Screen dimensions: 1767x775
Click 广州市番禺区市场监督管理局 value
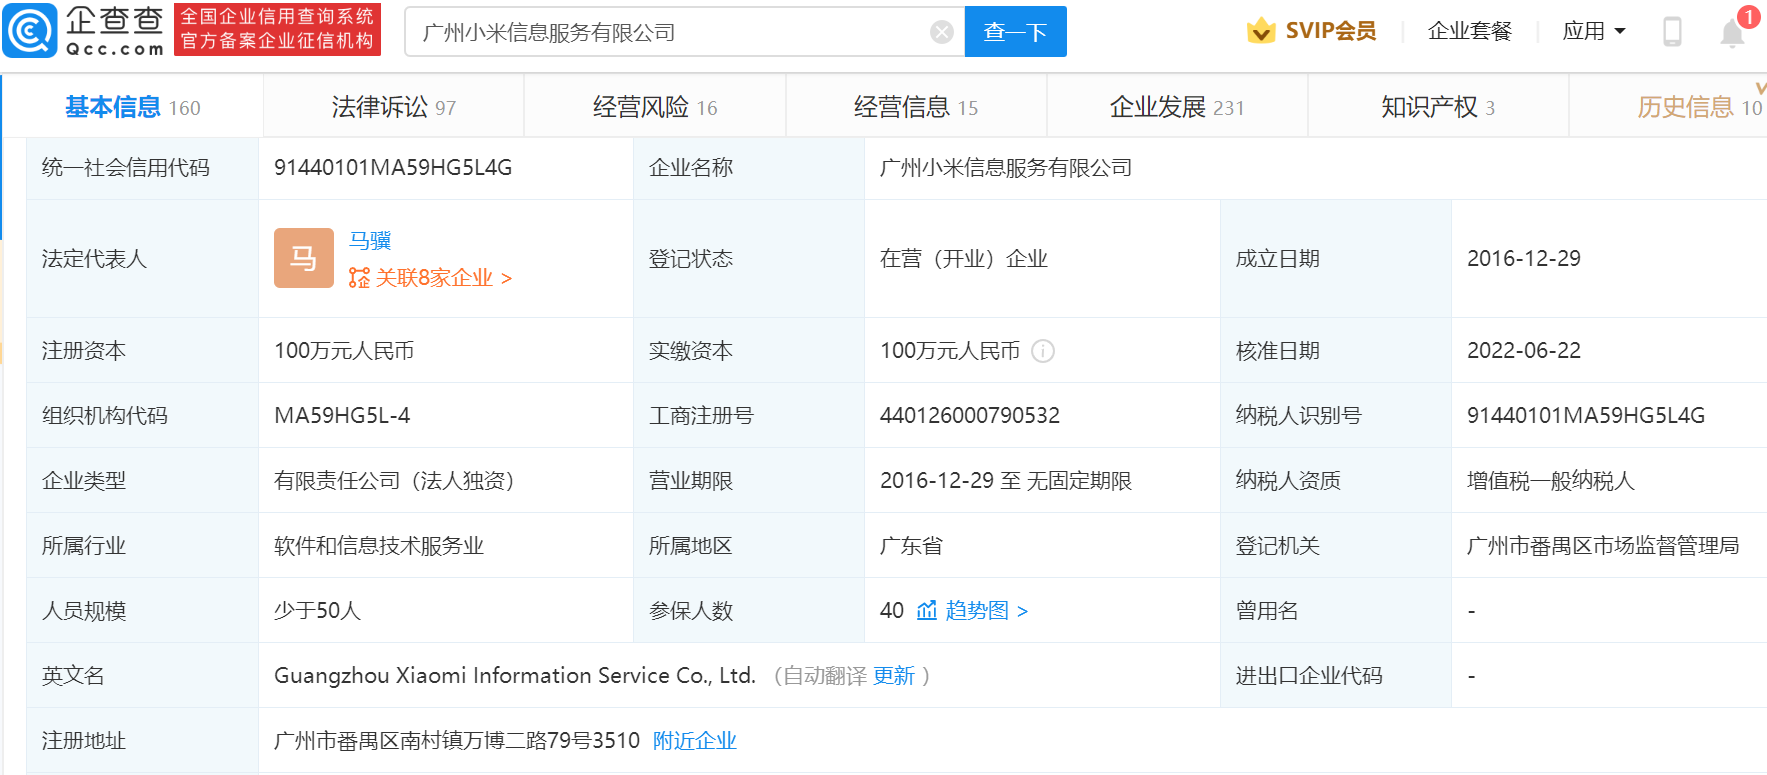point(1603,546)
